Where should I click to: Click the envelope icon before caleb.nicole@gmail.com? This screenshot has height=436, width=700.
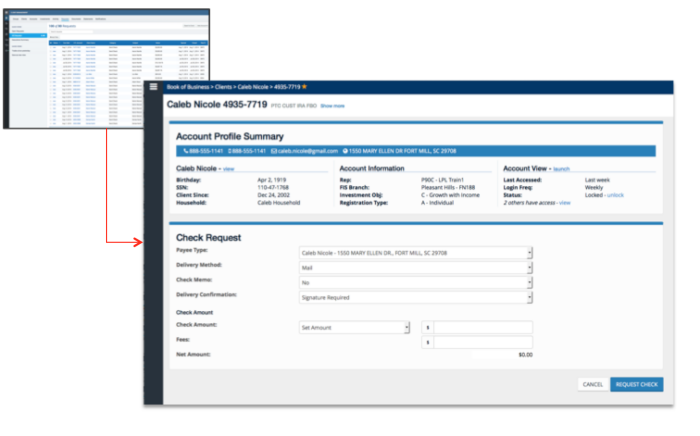pyautogui.click(x=274, y=151)
